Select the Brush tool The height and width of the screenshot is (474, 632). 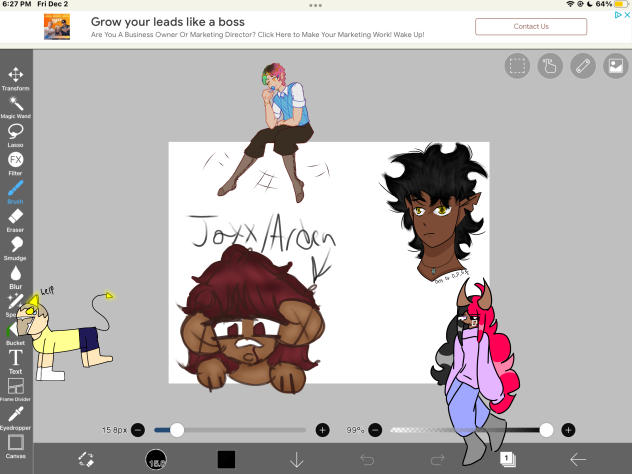coord(15,192)
